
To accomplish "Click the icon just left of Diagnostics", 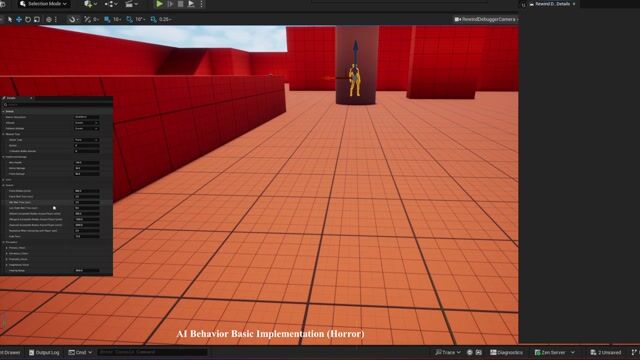I will pyautogui.click(x=479, y=352).
